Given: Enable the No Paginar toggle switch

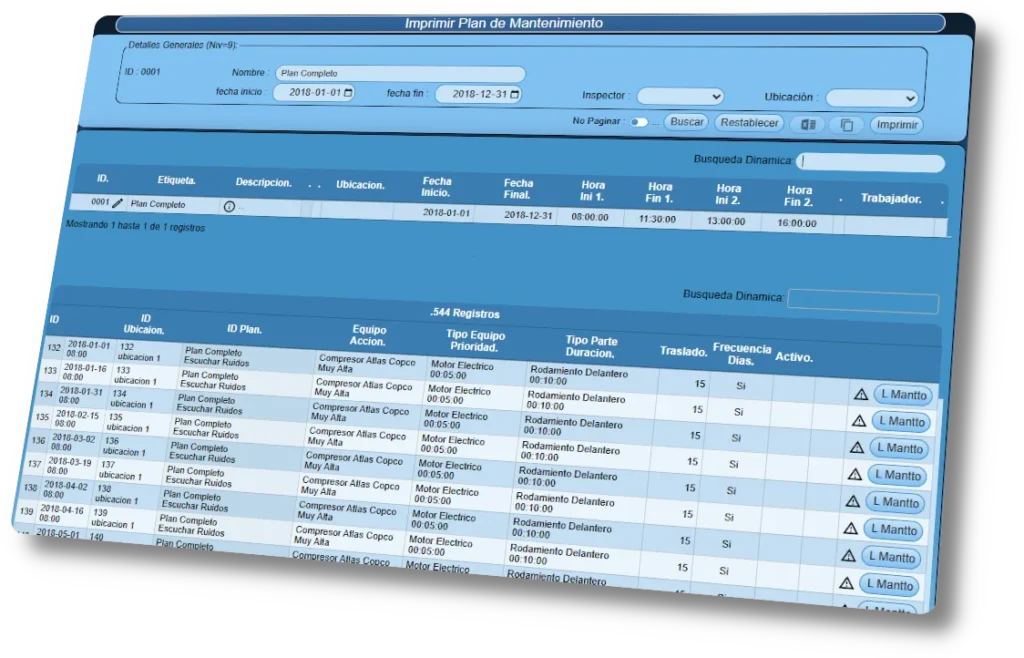Looking at the screenshot, I should 639,122.
